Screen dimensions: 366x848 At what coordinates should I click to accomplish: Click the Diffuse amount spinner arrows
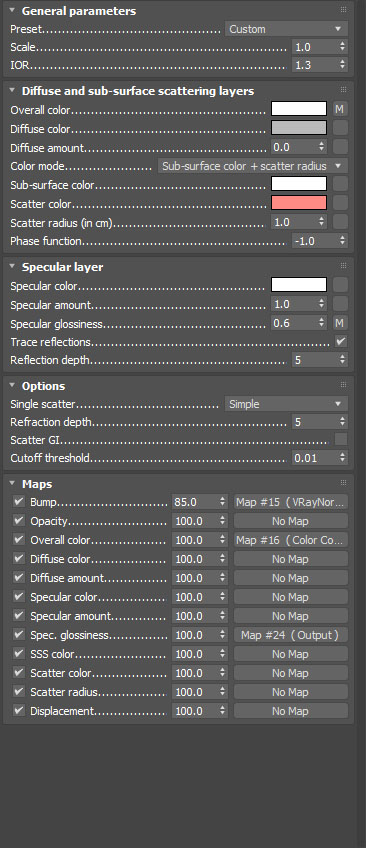[322, 146]
